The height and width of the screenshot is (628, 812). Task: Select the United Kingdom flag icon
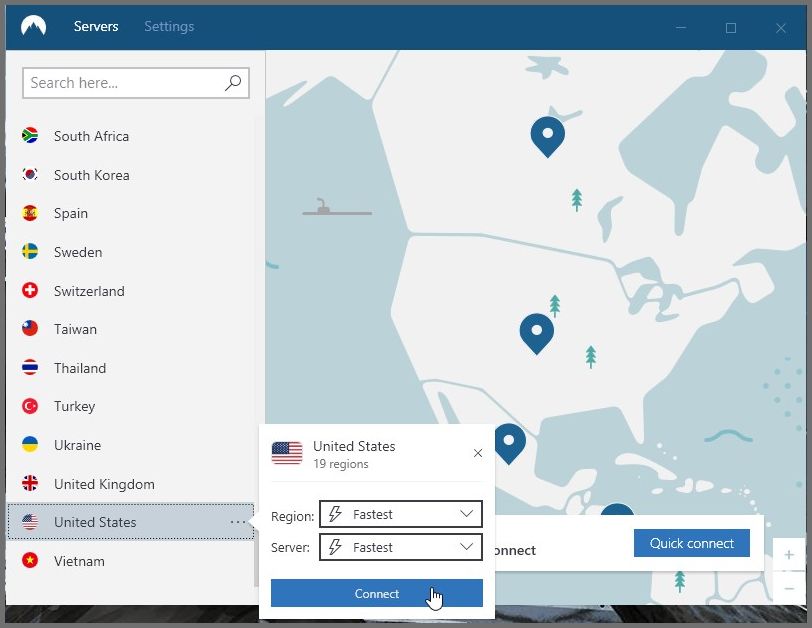(x=30, y=484)
